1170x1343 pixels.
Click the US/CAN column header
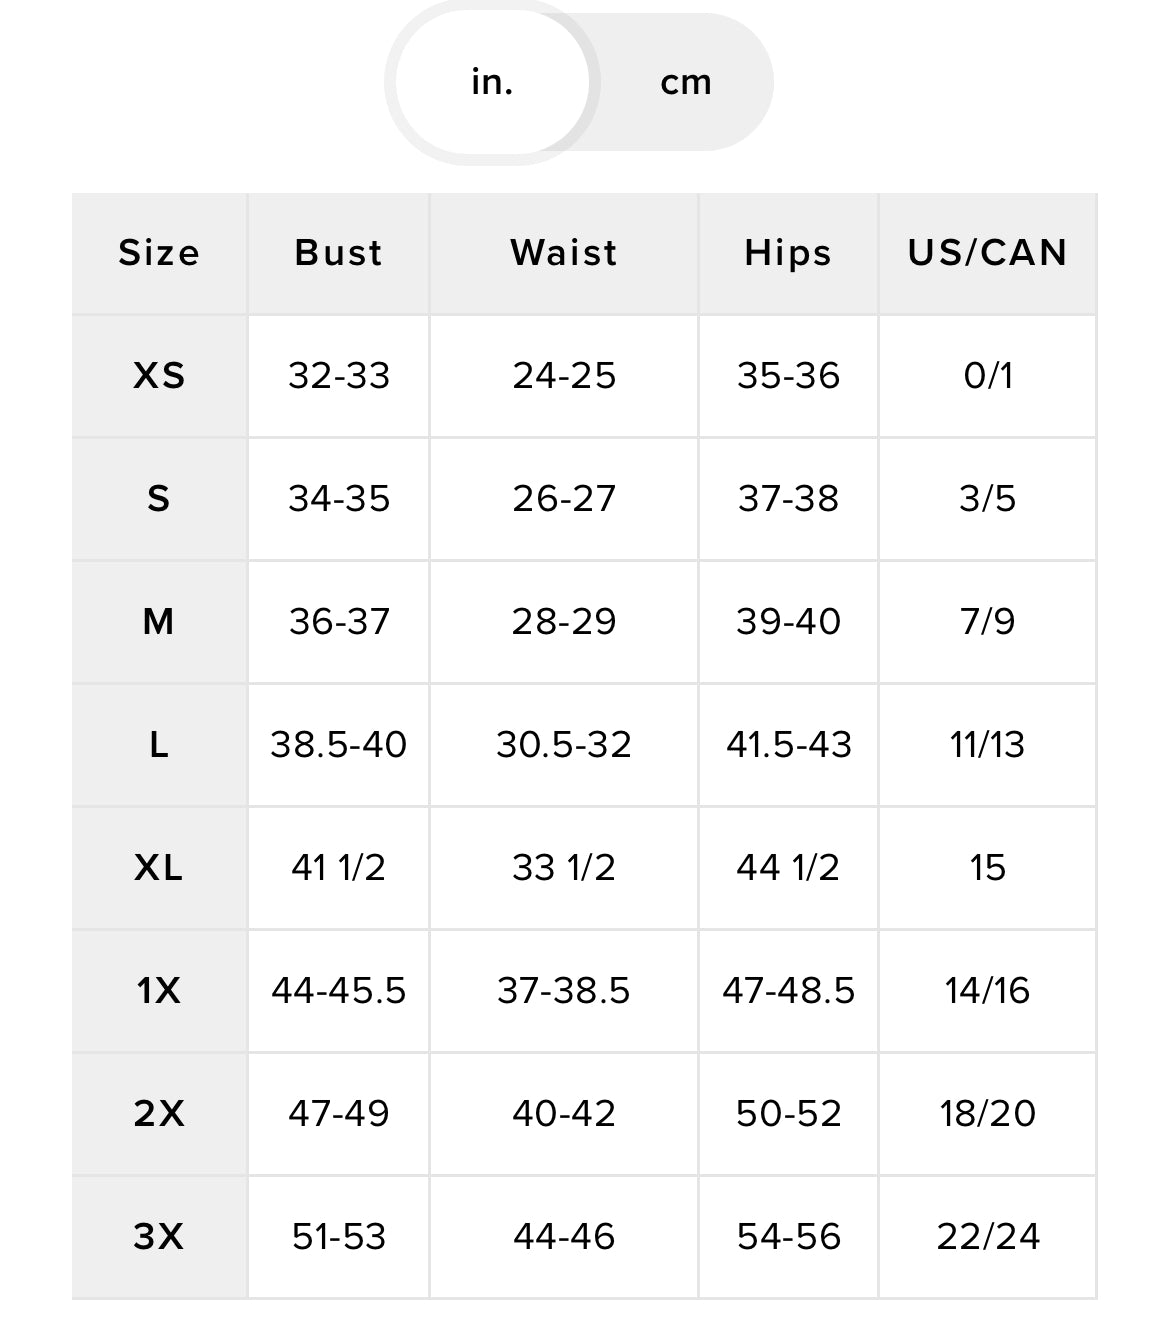click(x=987, y=253)
